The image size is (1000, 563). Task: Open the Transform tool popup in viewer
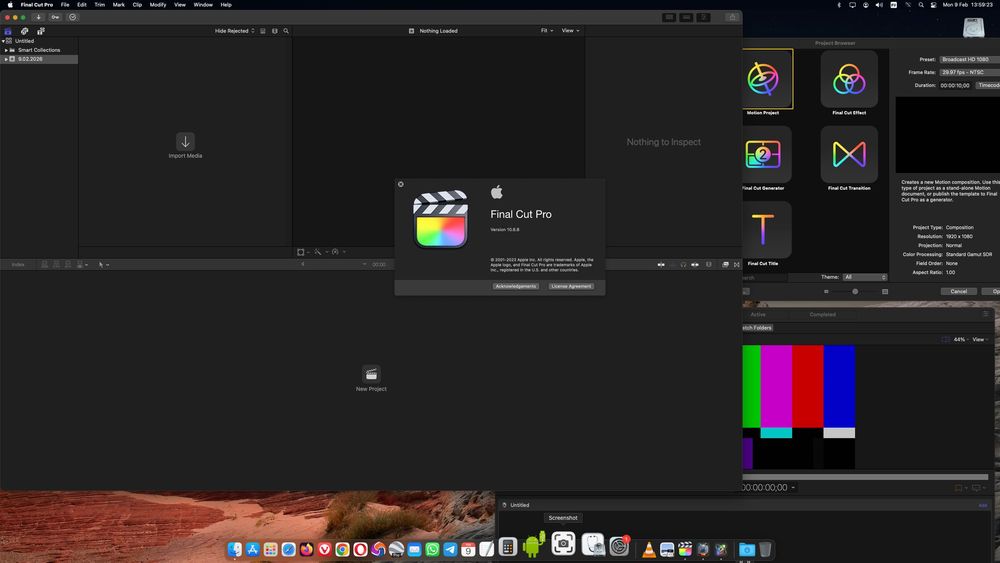tap(303, 252)
